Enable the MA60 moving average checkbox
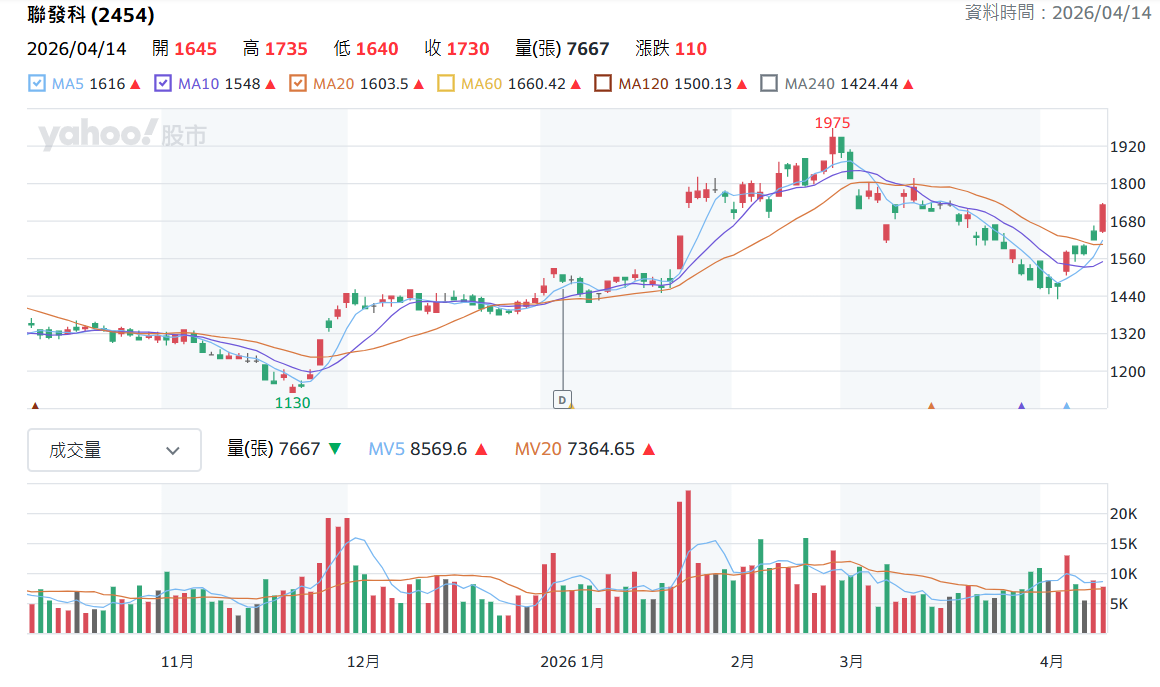The width and height of the screenshot is (1160, 687). pyautogui.click(x=446, y=84)
